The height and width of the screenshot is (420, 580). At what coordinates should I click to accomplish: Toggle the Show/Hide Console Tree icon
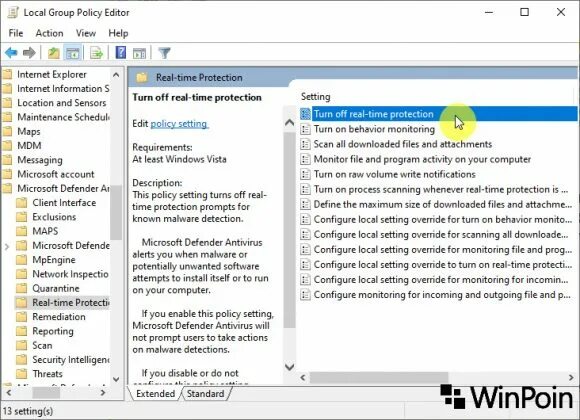[x=72, y=53]
